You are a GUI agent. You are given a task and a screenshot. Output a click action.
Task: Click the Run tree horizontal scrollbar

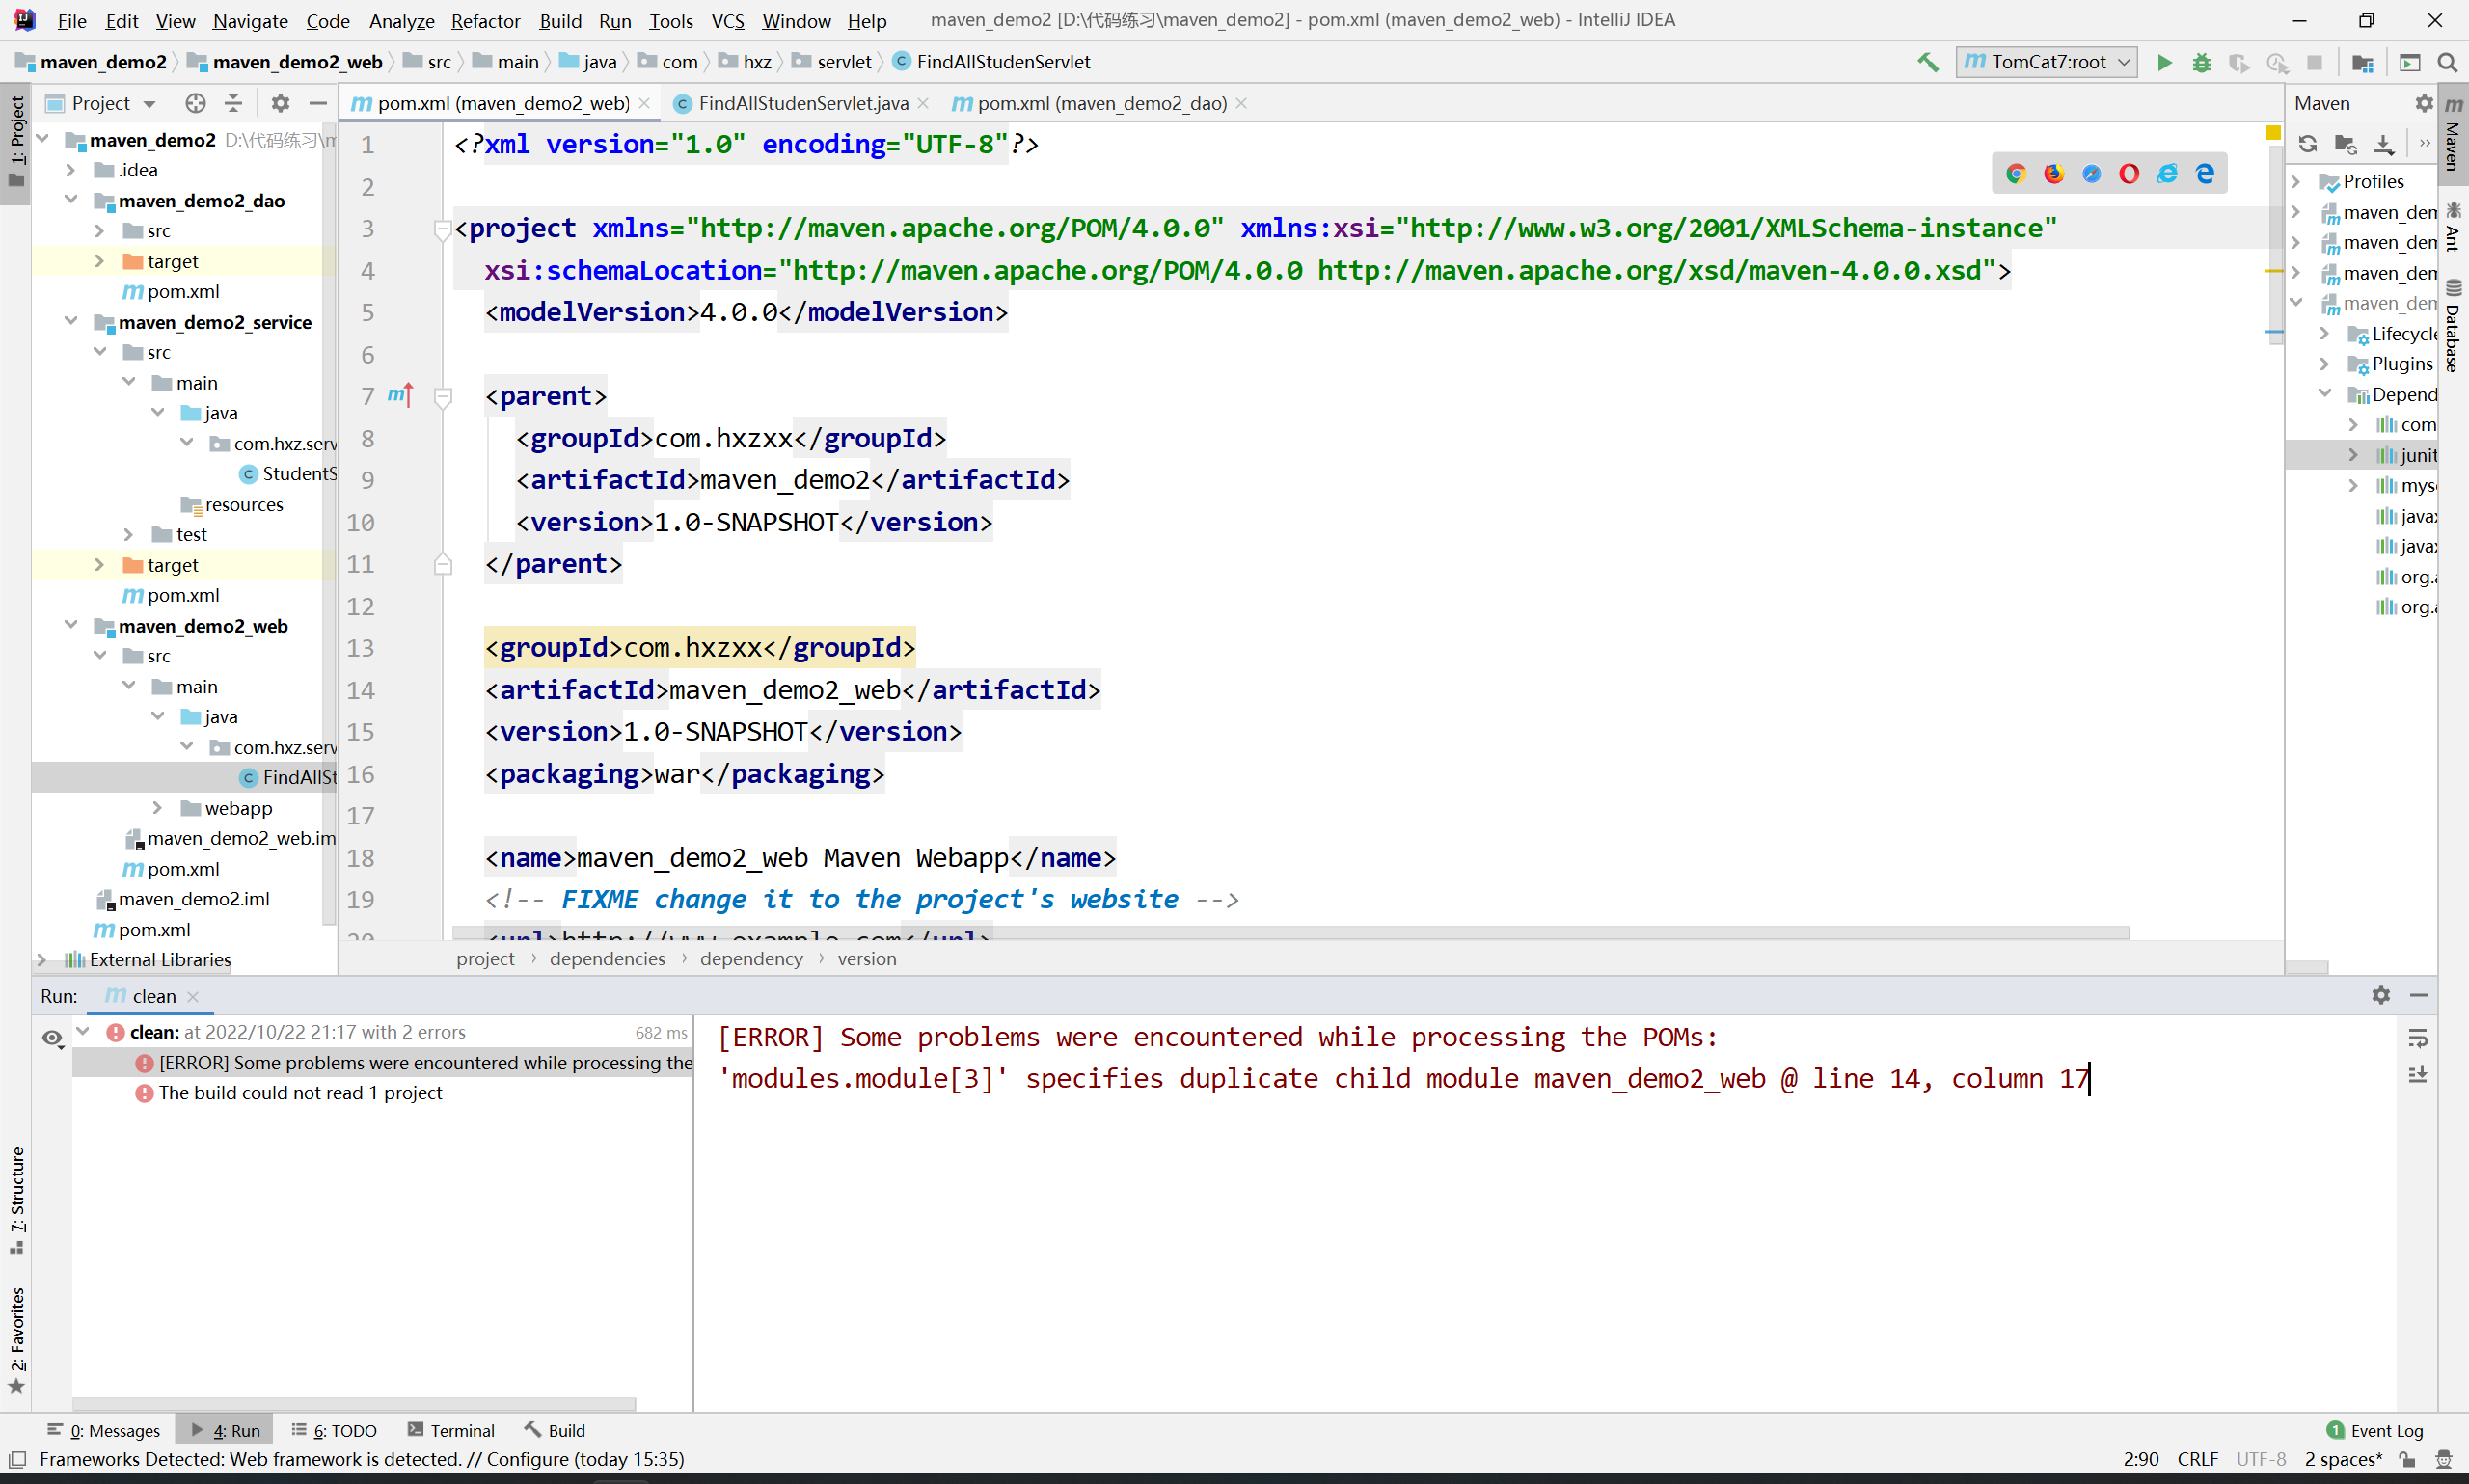[x=354, y=1404]
